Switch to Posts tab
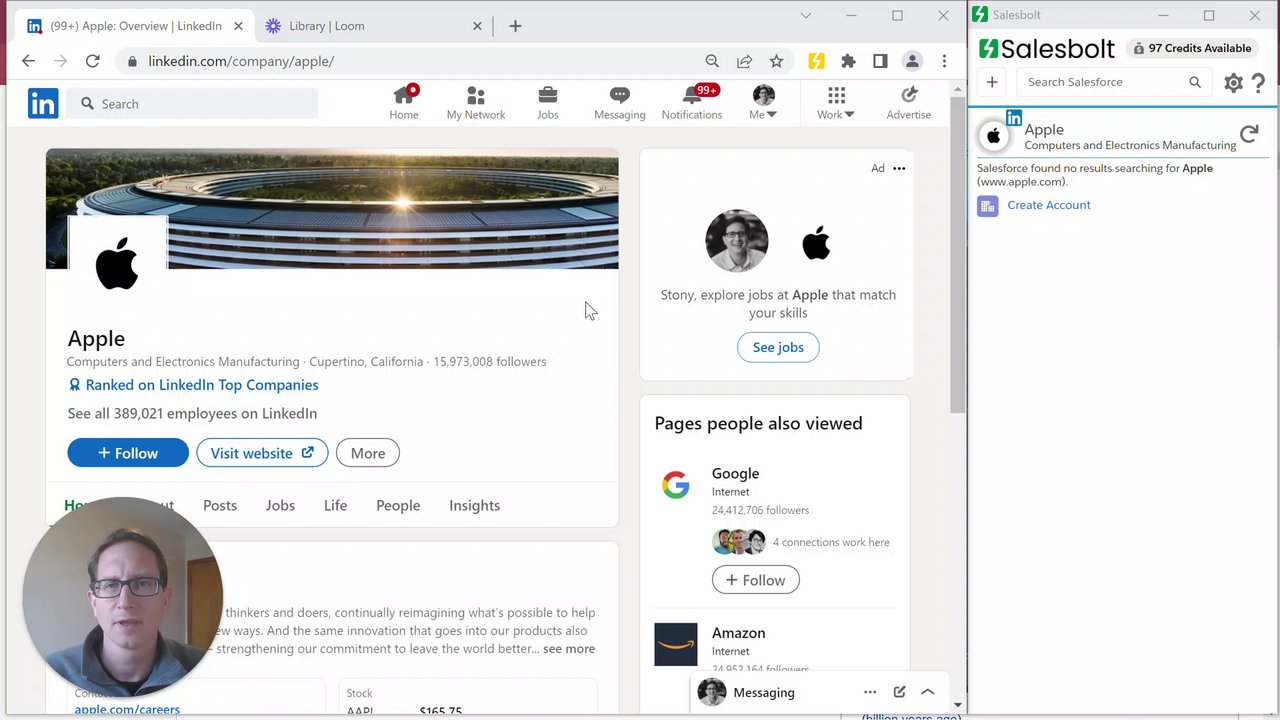 (x=220, y=505)
